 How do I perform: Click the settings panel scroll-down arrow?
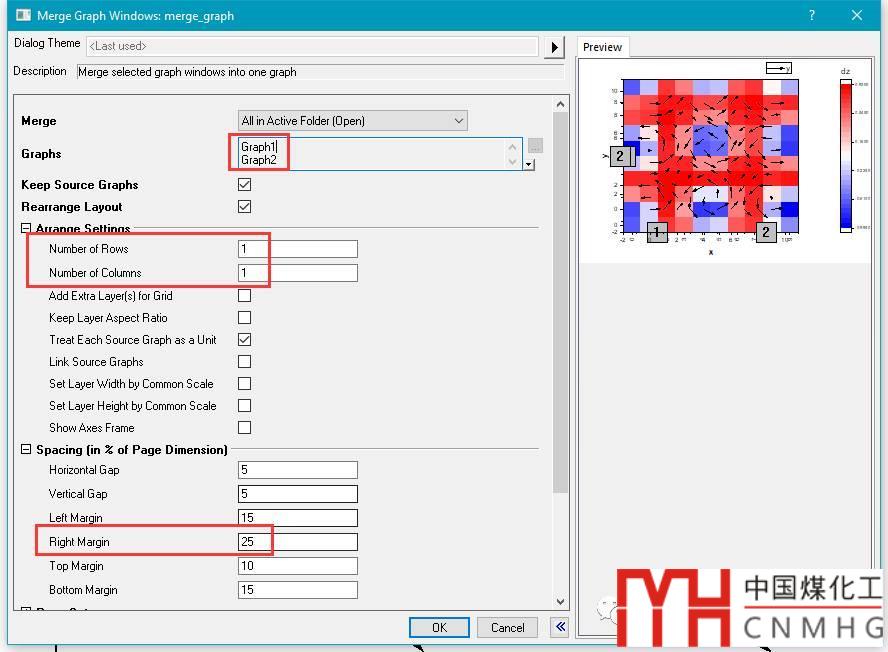(561, 601)
